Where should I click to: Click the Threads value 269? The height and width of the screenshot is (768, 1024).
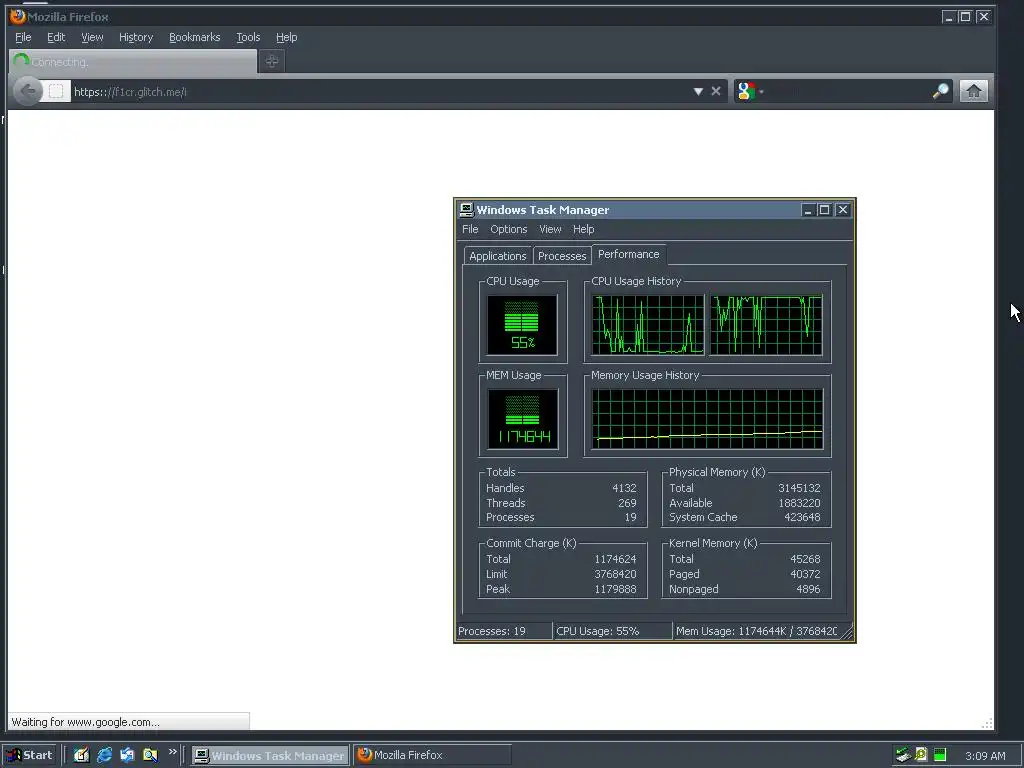click(627, 503)
